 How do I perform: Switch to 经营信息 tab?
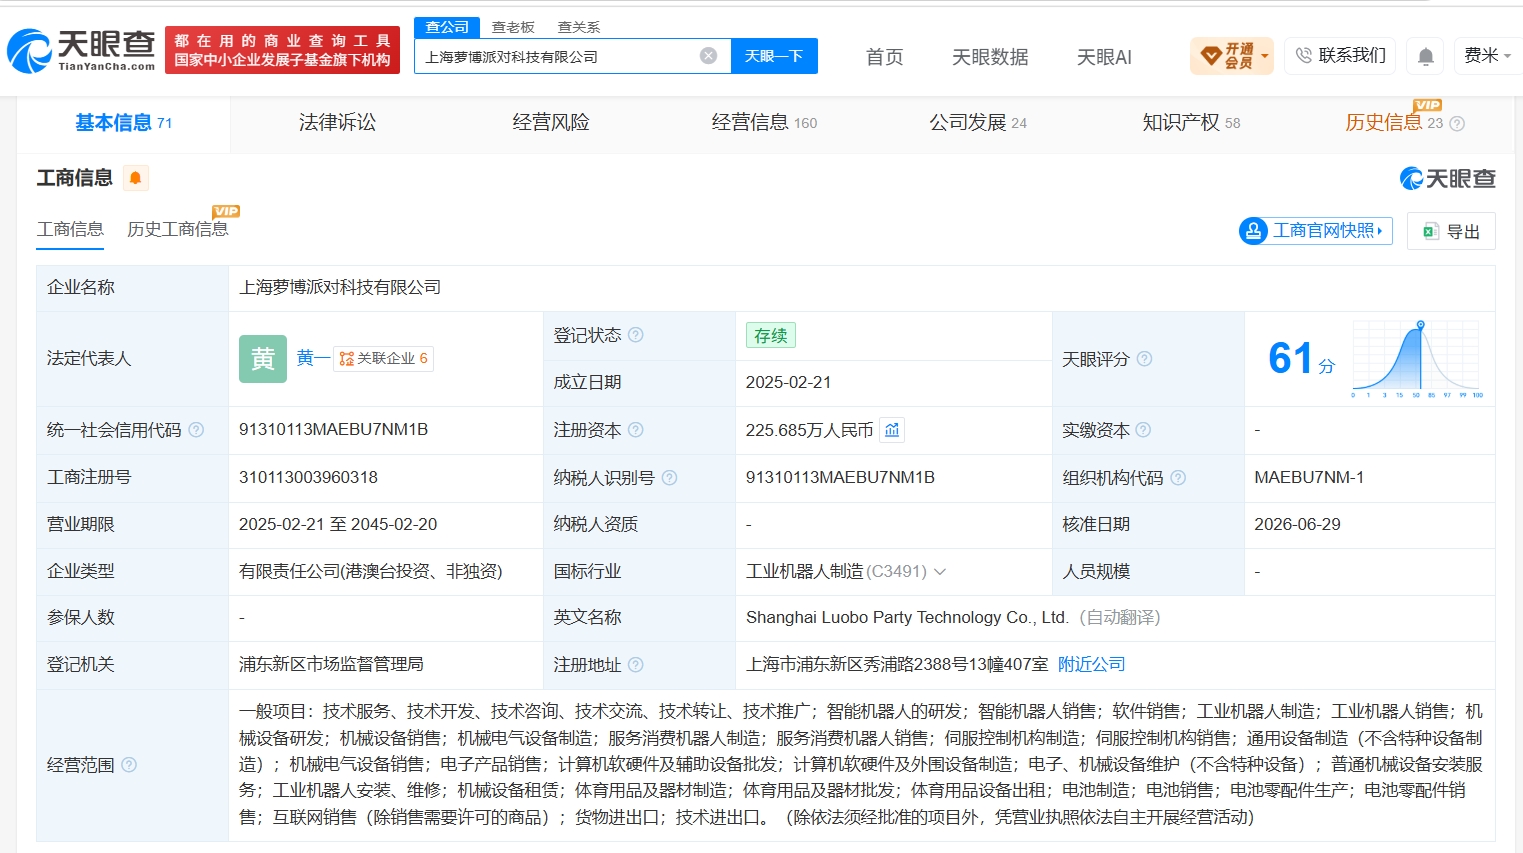click(x=764, y=123)
